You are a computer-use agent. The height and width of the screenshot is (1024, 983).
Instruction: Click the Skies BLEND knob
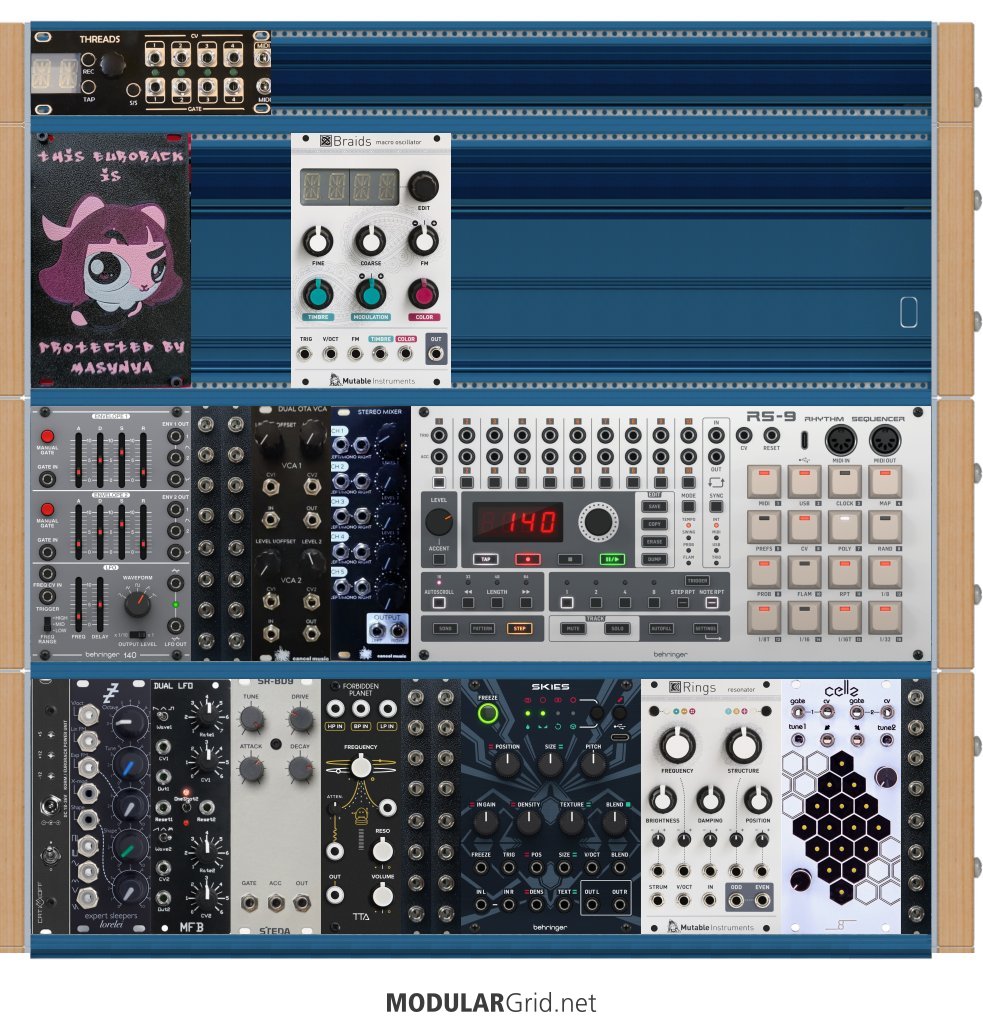pyautogui.click(x=614, y=823)
